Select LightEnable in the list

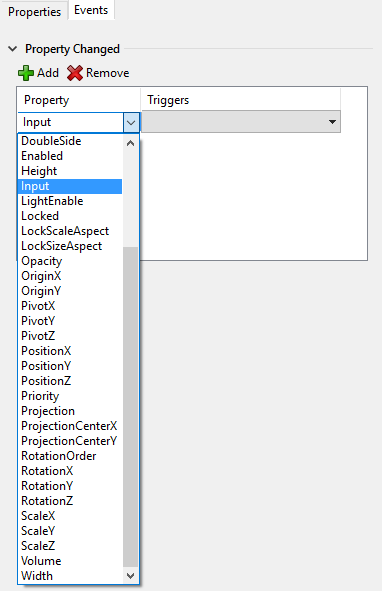point(70,201)
